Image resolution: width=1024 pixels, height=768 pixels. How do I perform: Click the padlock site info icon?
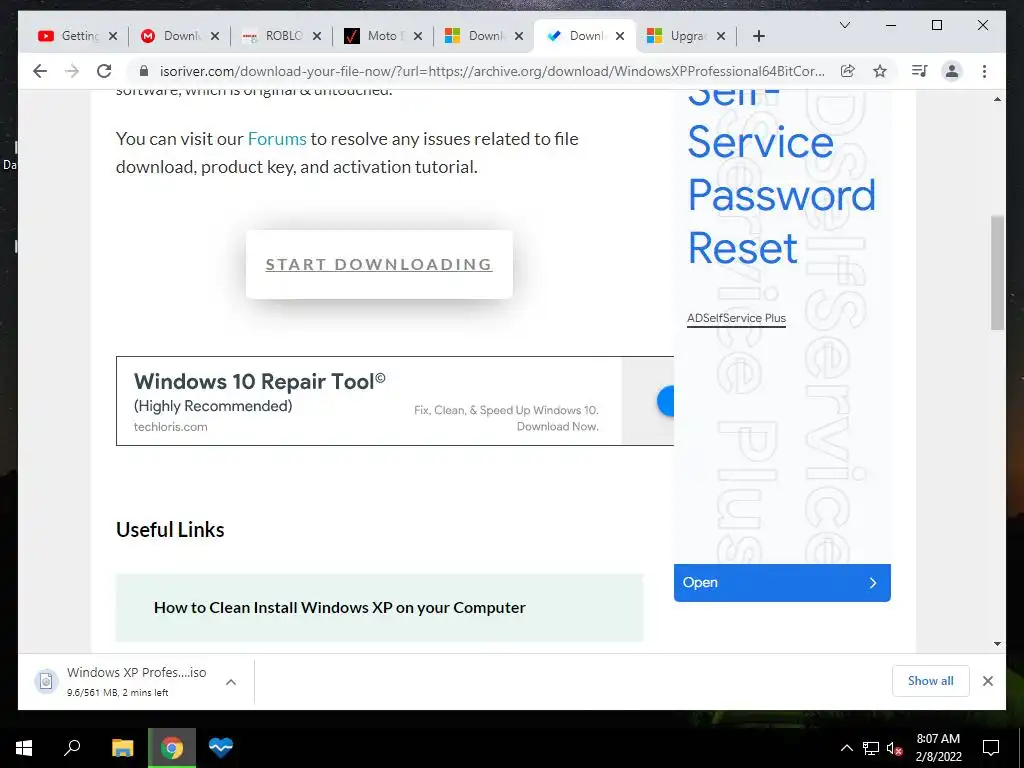(144, 71)
